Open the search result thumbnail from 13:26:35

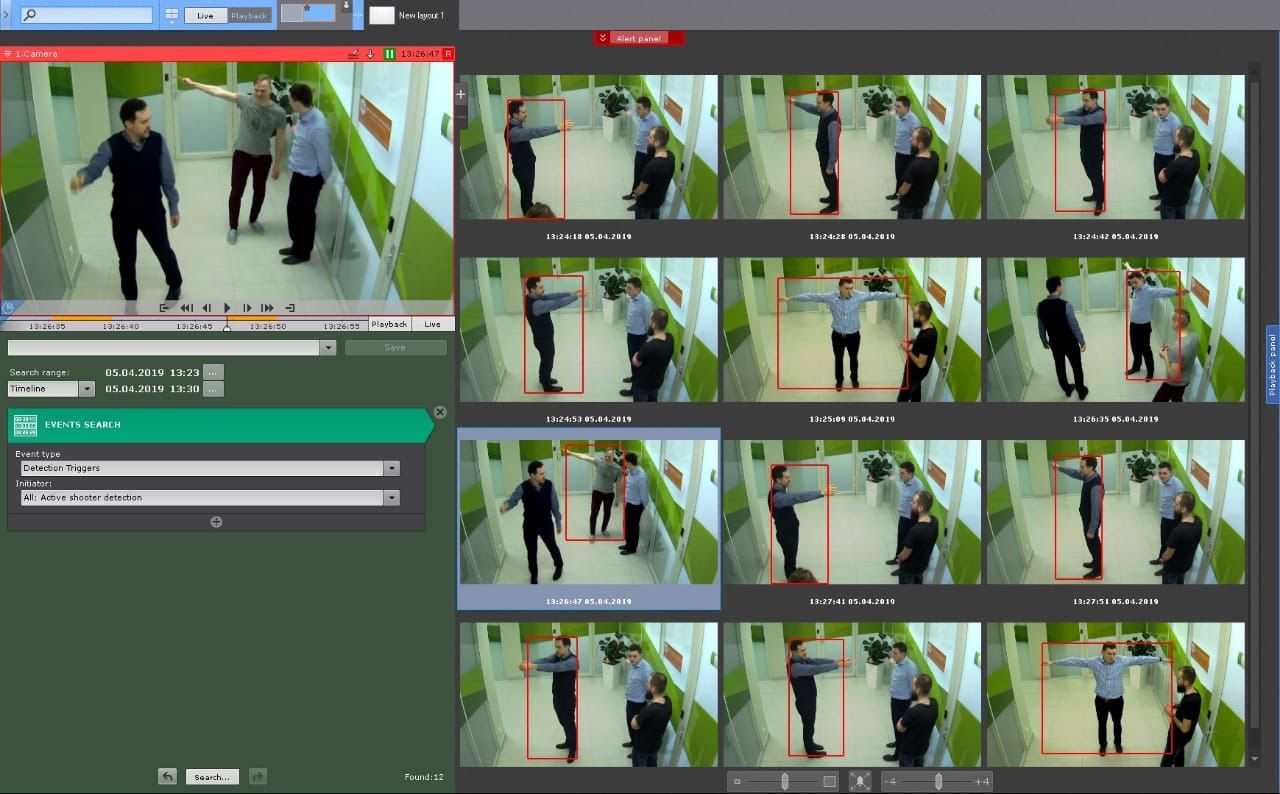click(x=1116, y=330)
